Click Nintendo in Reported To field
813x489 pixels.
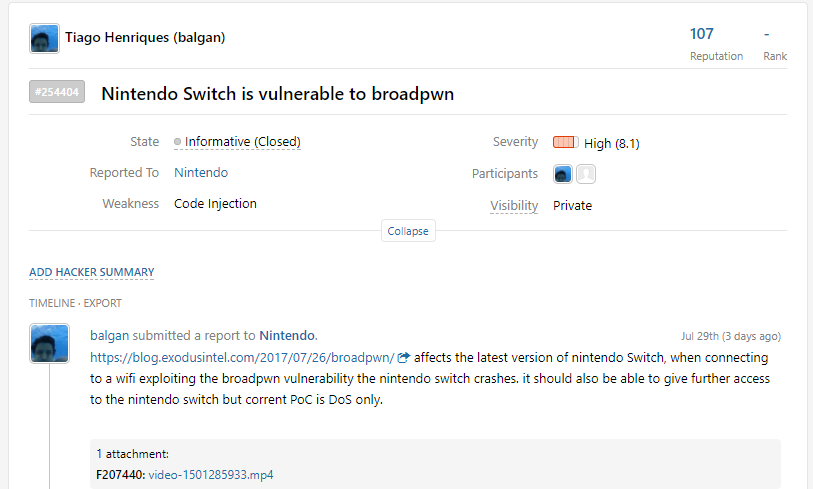pos(201,173)
